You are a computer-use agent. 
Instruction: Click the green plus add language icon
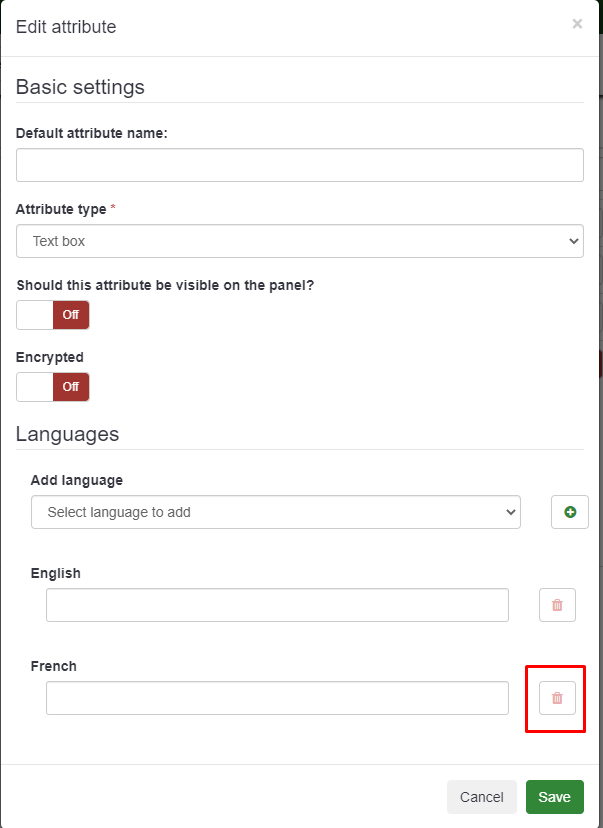570,512
